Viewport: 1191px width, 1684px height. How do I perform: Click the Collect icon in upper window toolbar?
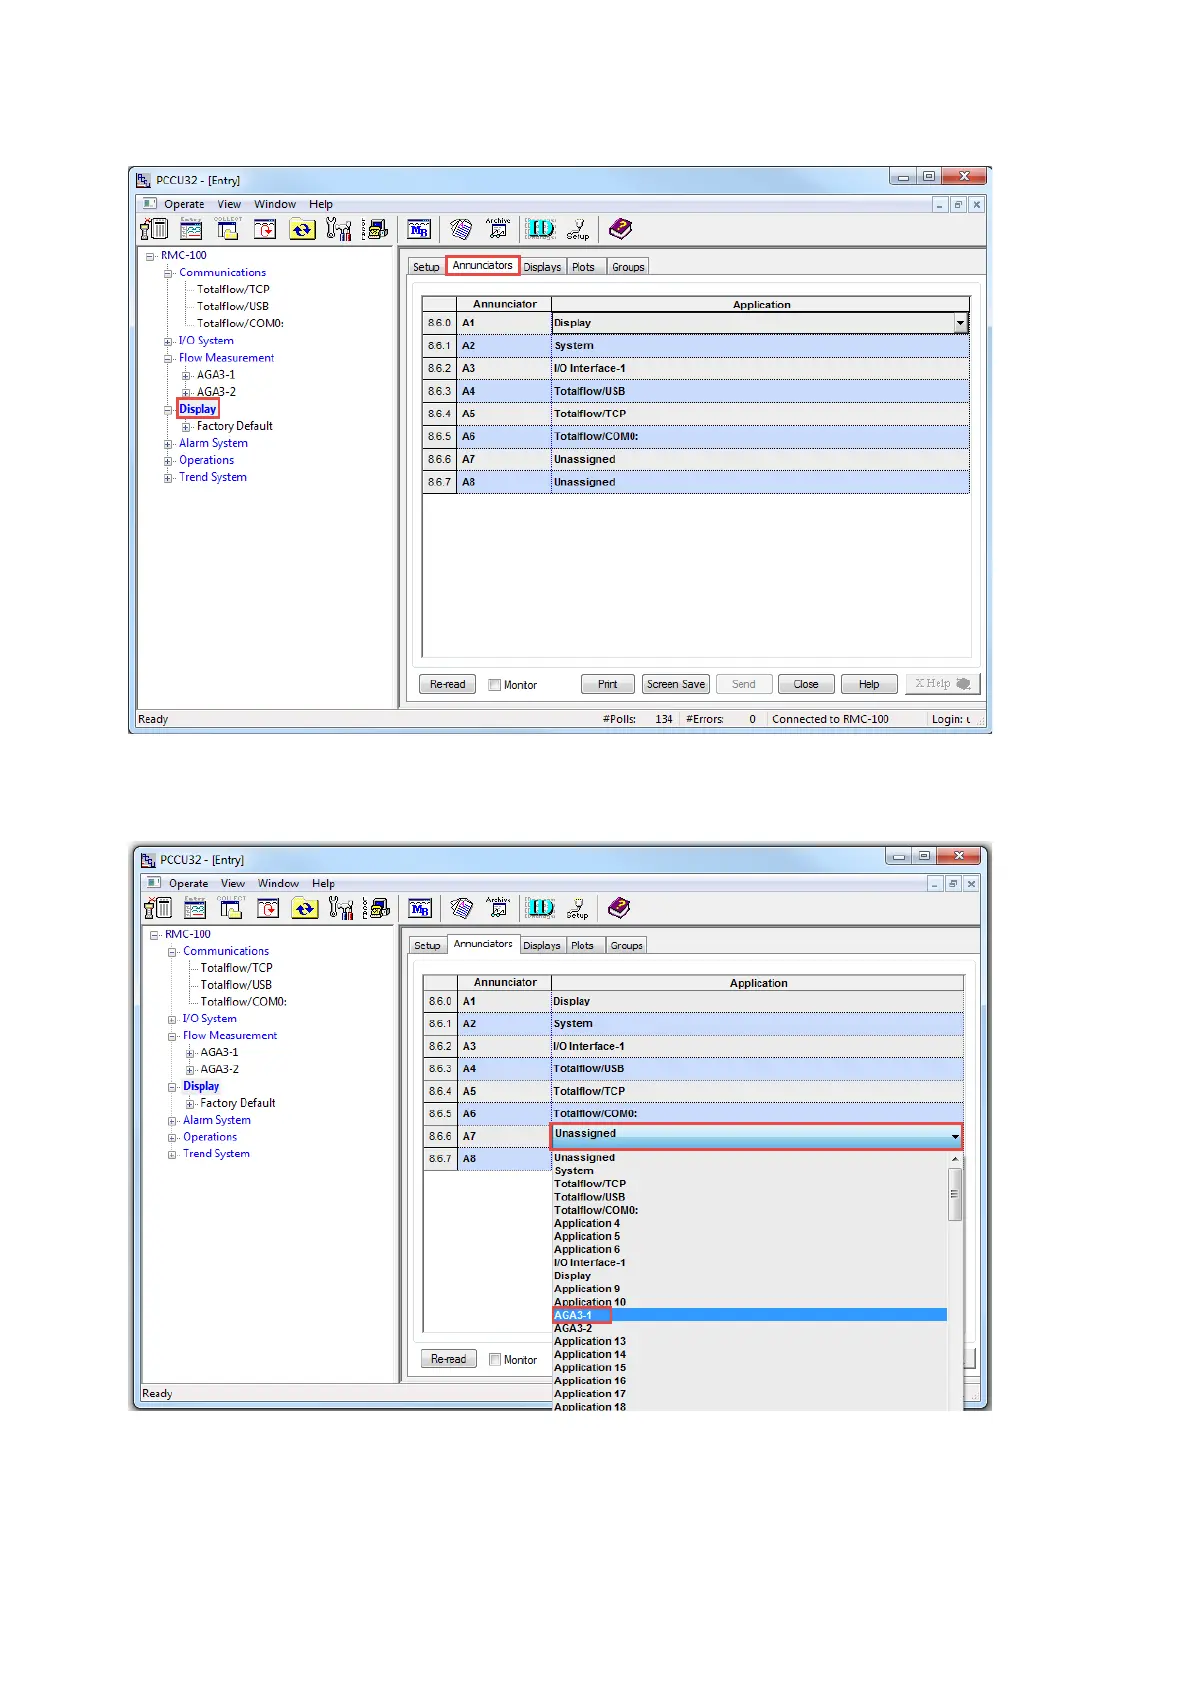point(228,229)
